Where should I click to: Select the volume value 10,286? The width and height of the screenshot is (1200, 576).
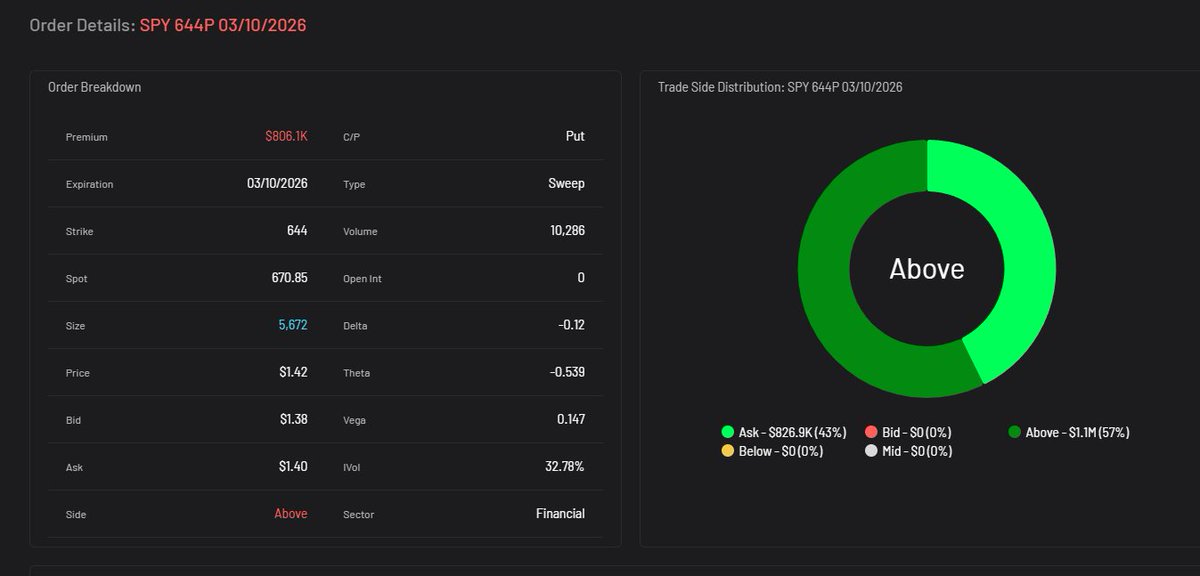(567, 231)
